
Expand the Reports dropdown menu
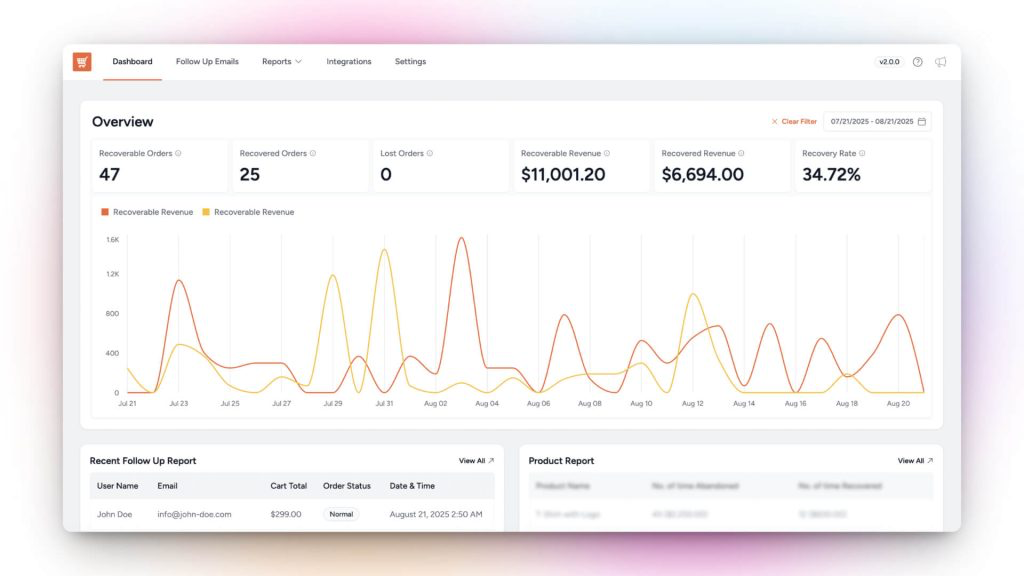coord(281,61)
